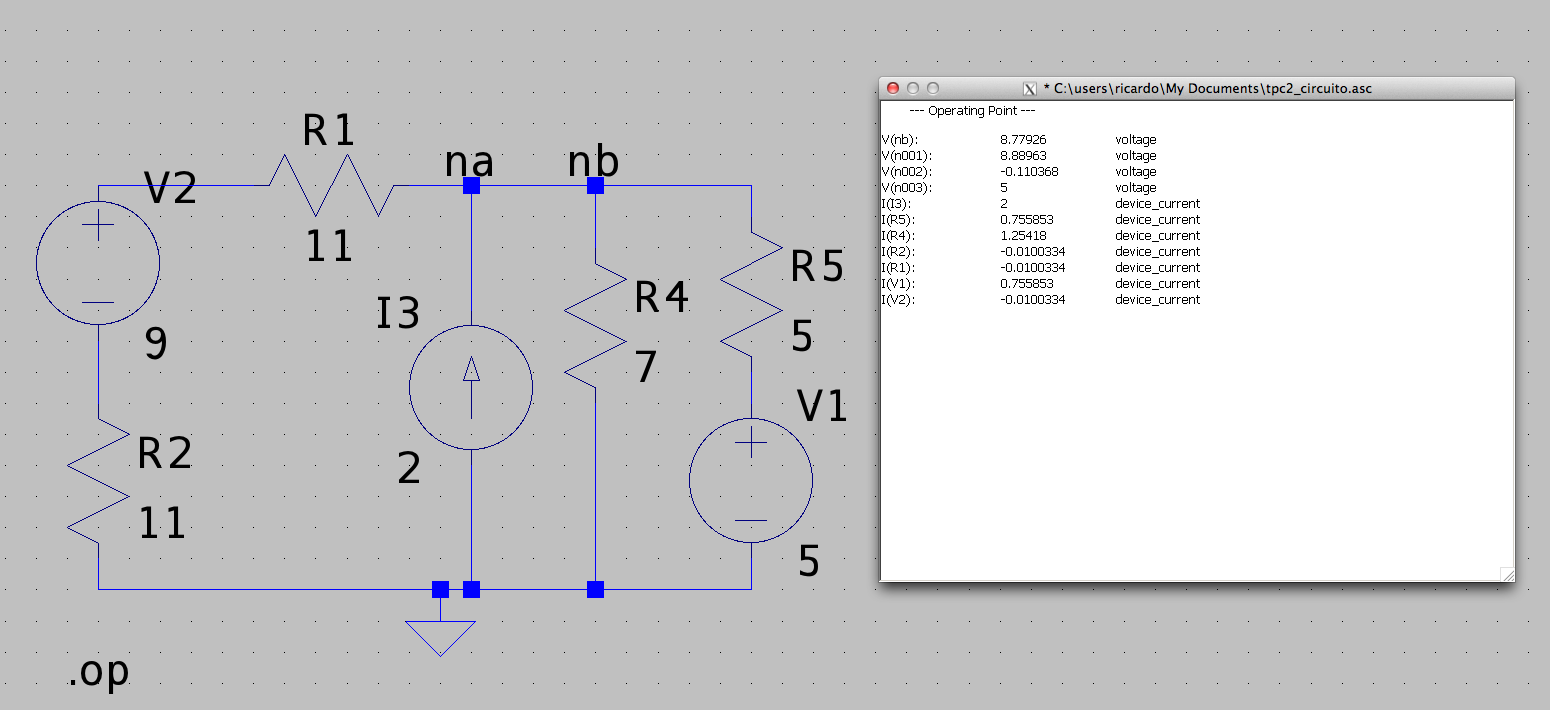This screenshot has width=1550, height=710.
Task: Close the Operating Point results window
Action: click(x=893, y=88)
